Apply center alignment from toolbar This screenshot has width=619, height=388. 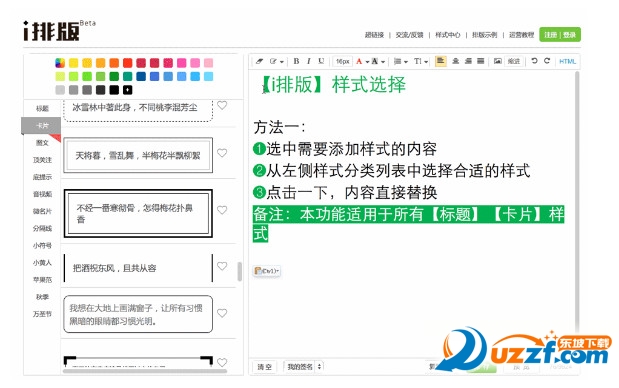click(455, 61)
